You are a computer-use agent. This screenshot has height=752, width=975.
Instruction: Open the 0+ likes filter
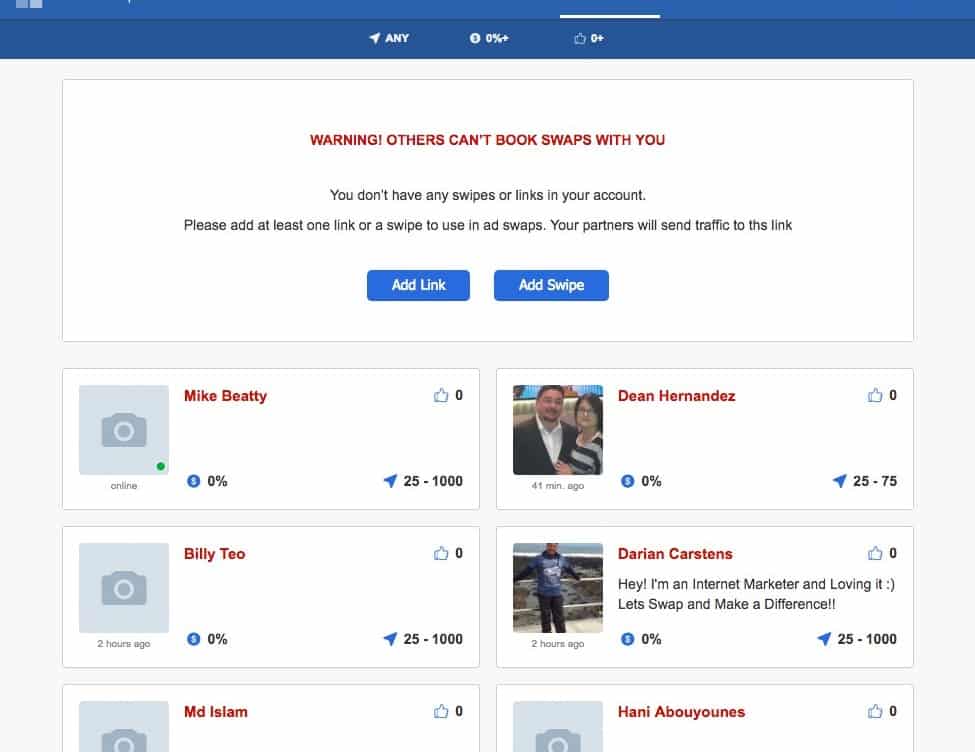[588, 38]
